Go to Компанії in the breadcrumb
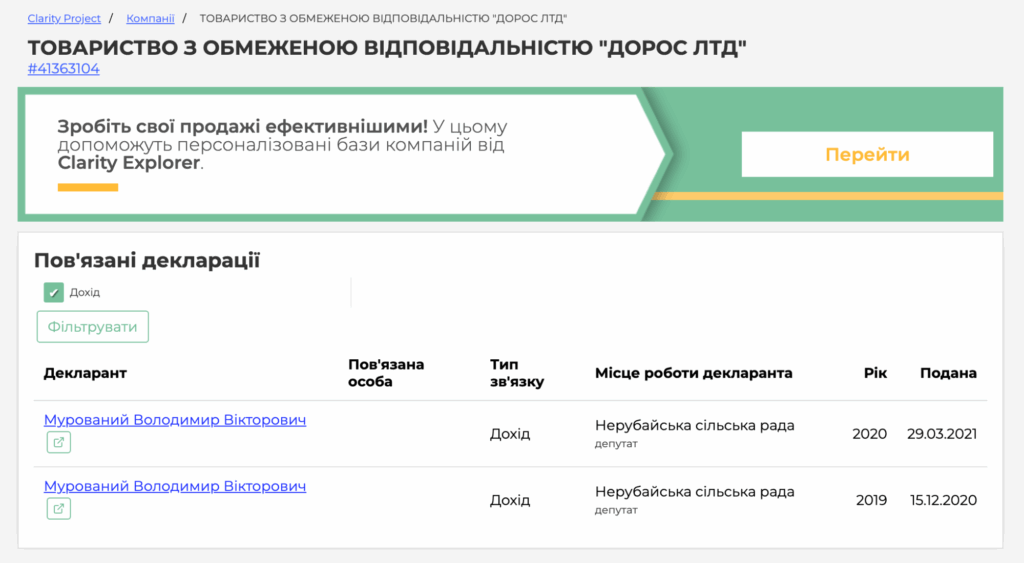The image size is (1024, 563). [x=150, y=19]
